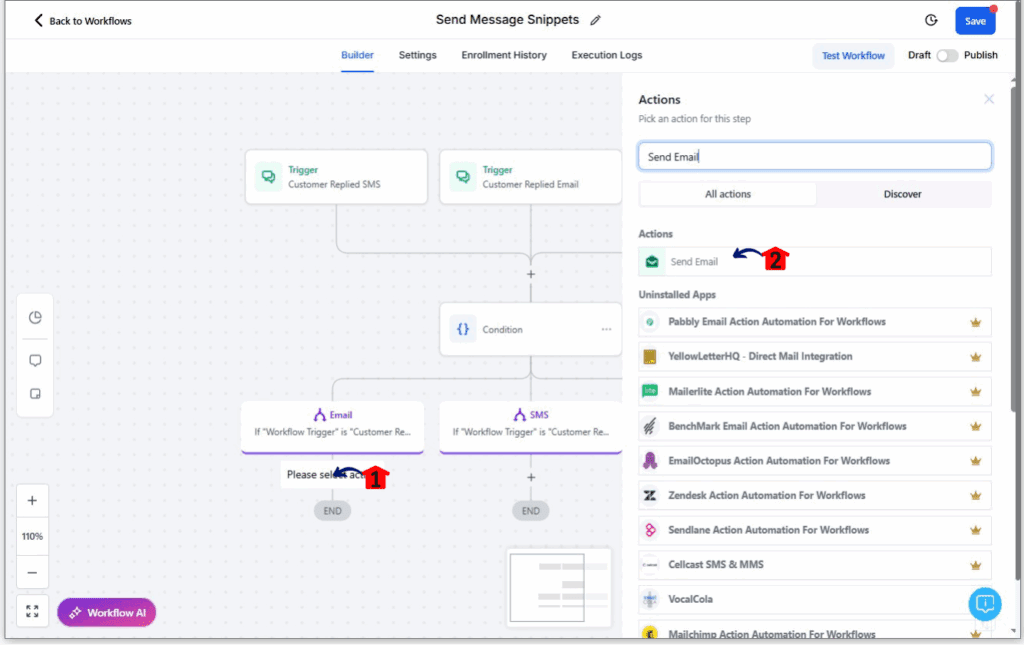Click Mailerlite app icon
This screenshot has width=1024, height=645.
point(650,391)
